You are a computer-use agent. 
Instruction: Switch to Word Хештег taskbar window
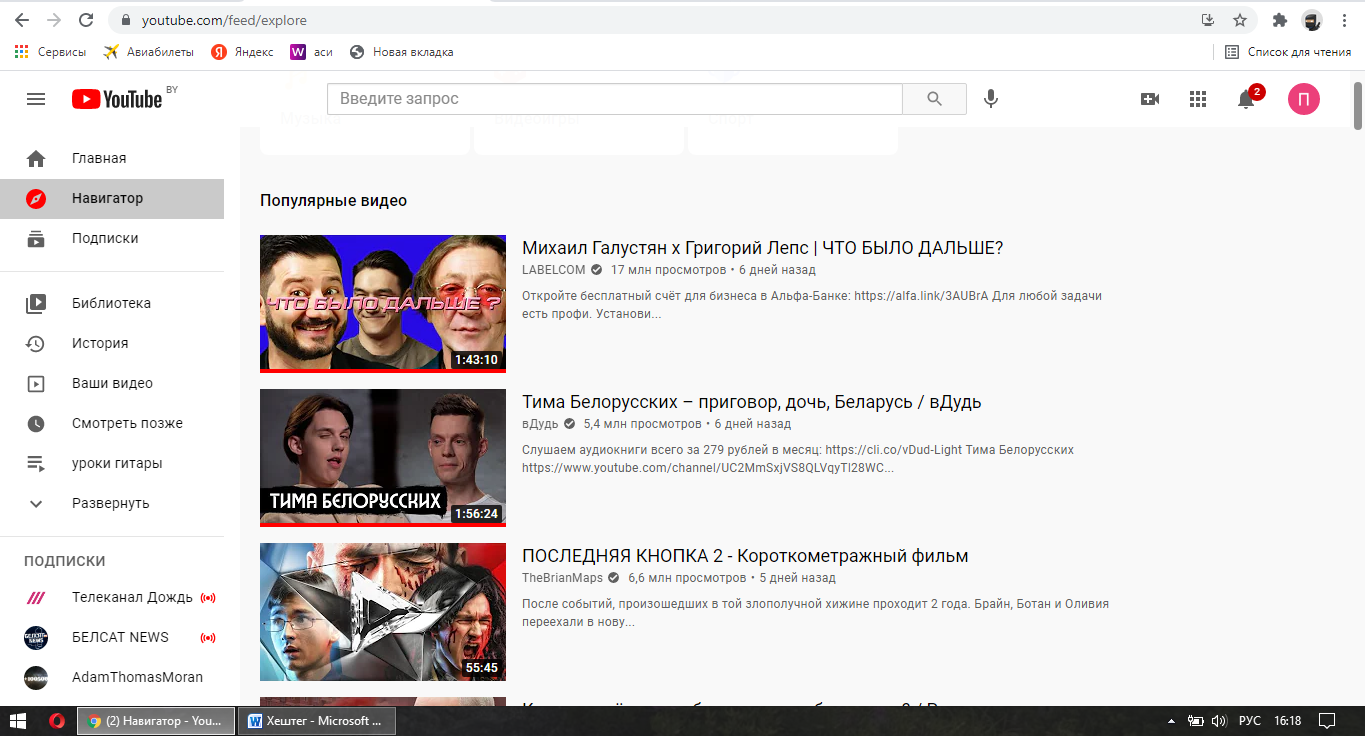[316, 720]
